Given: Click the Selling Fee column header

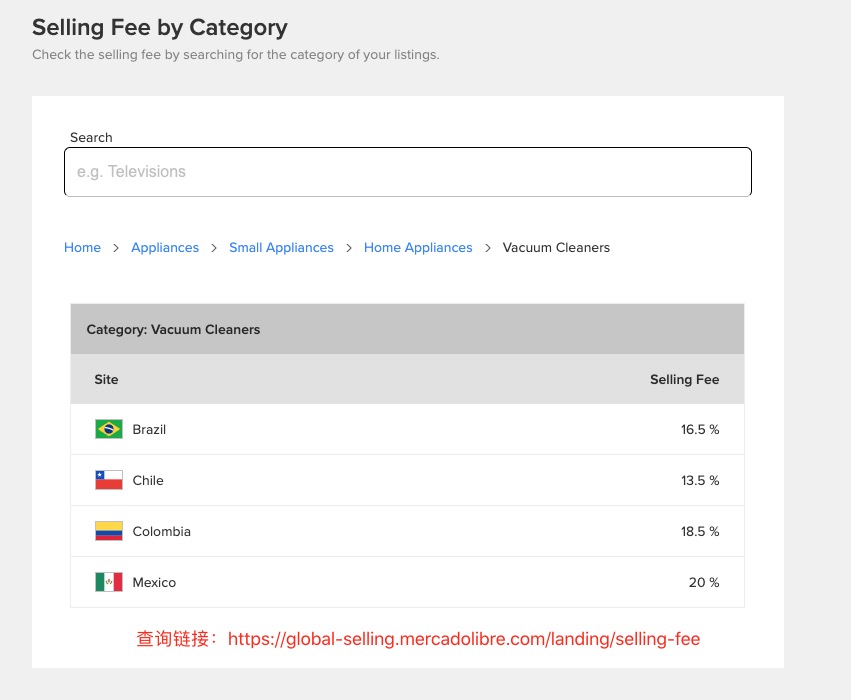Looking at the screenshot, I should click(684, 379).
